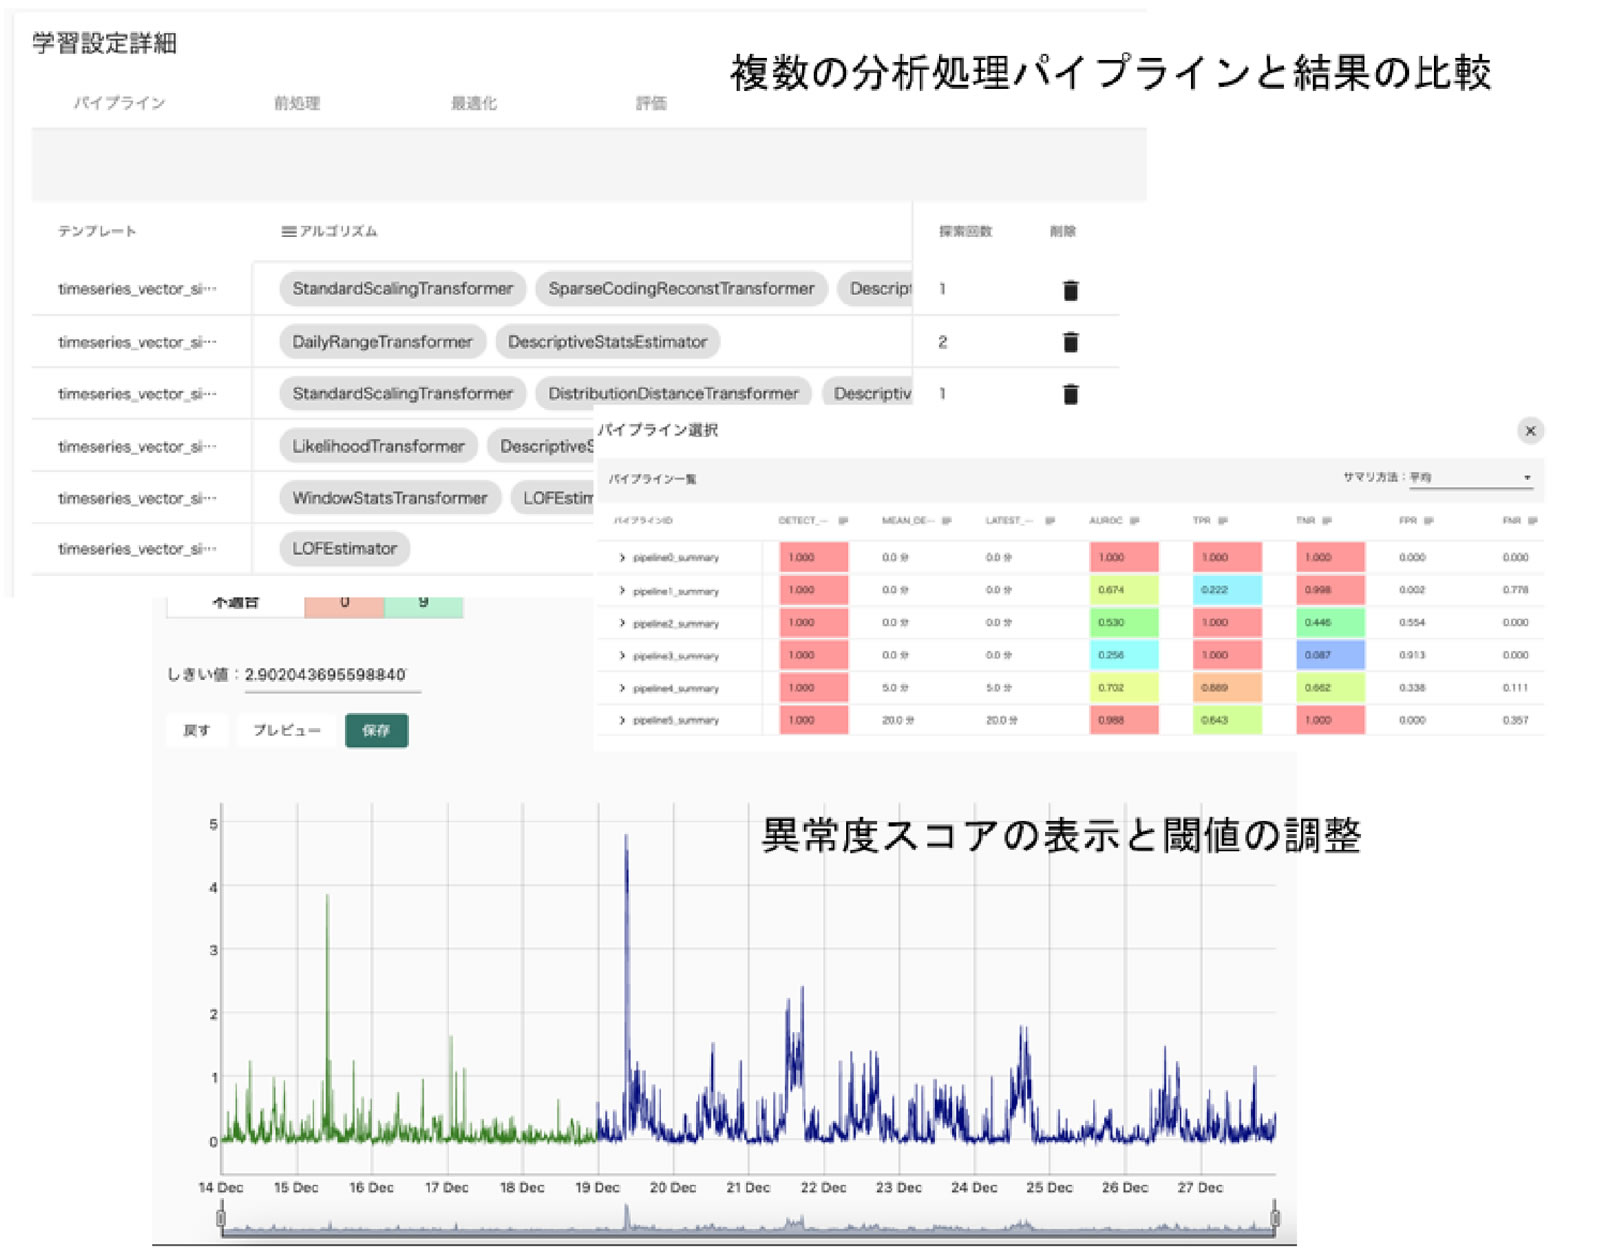Click the しきい値 threshold input field

tap(331, 675)
